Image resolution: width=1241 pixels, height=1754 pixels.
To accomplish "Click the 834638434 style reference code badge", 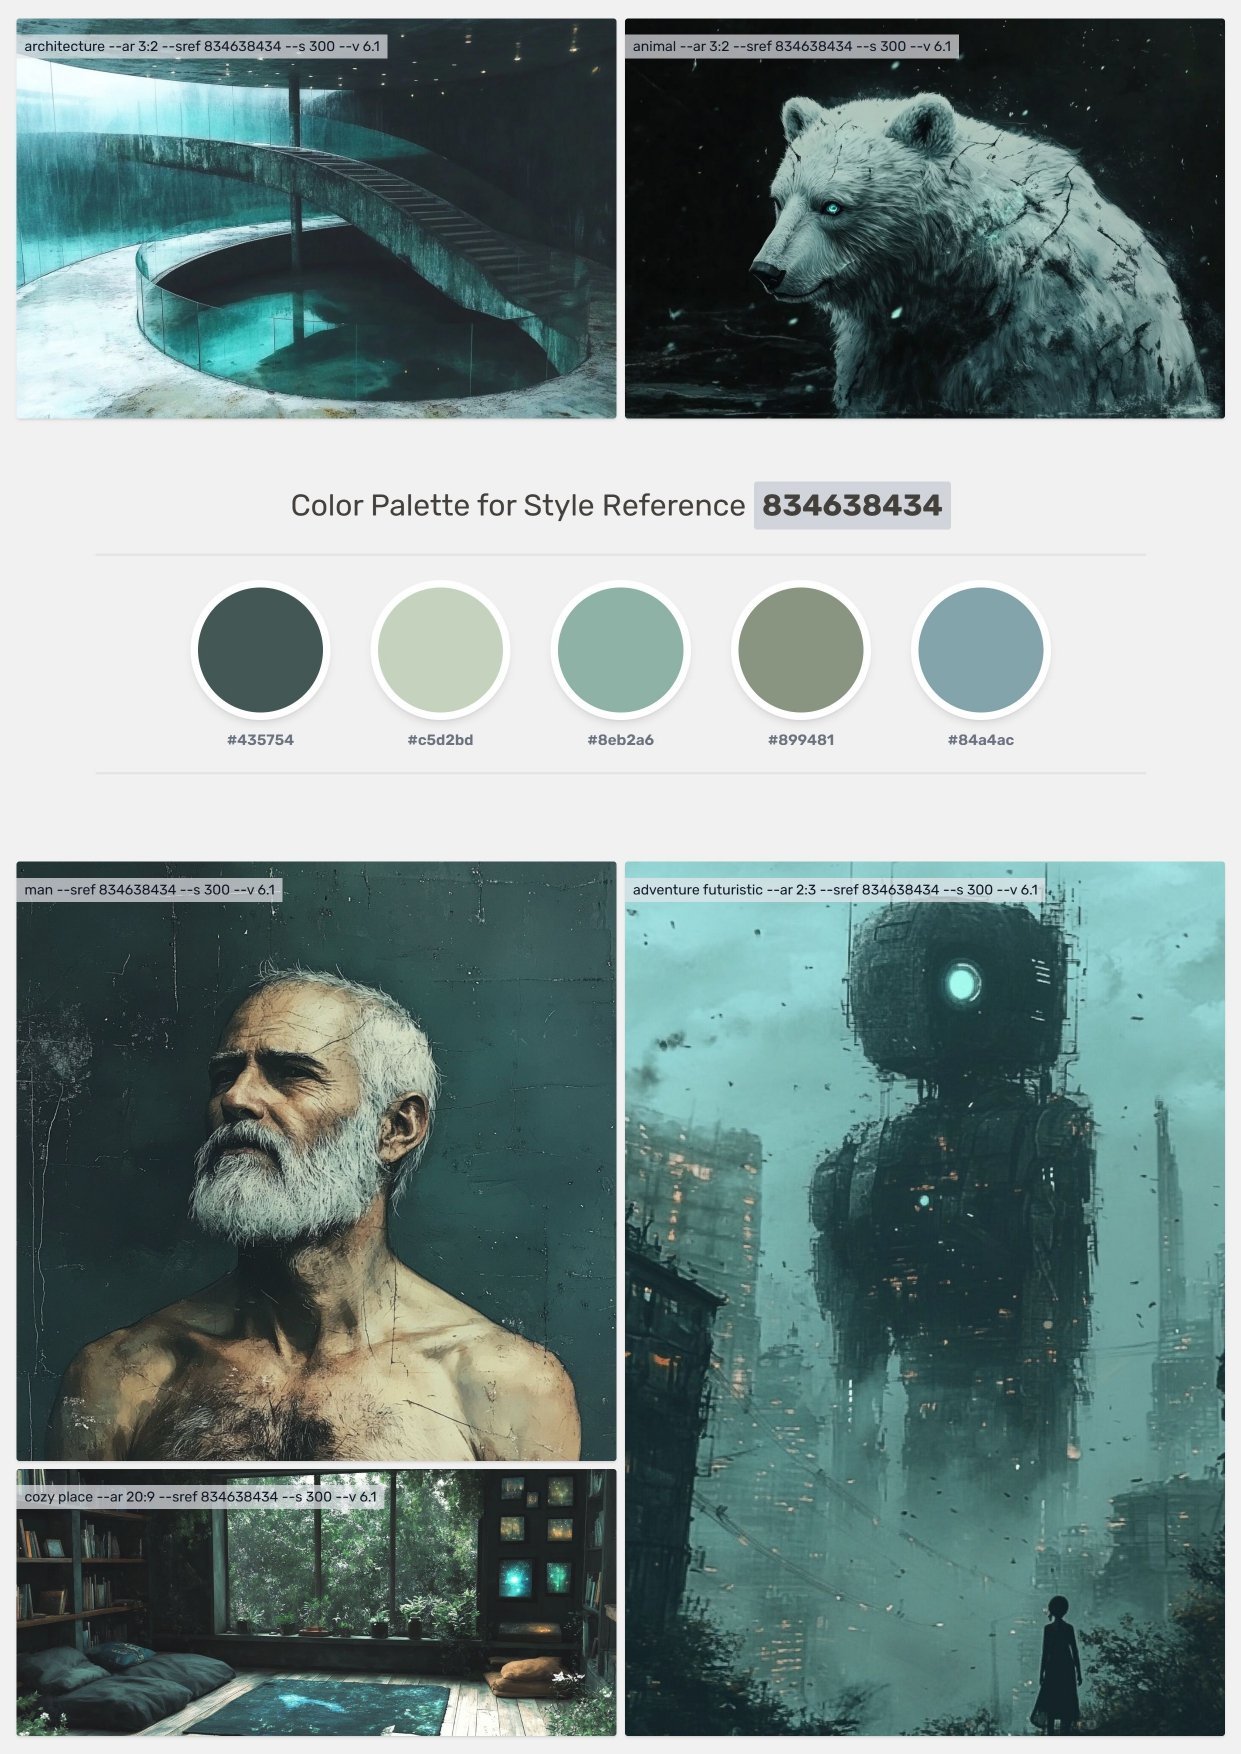I will [x=852, y=505].
